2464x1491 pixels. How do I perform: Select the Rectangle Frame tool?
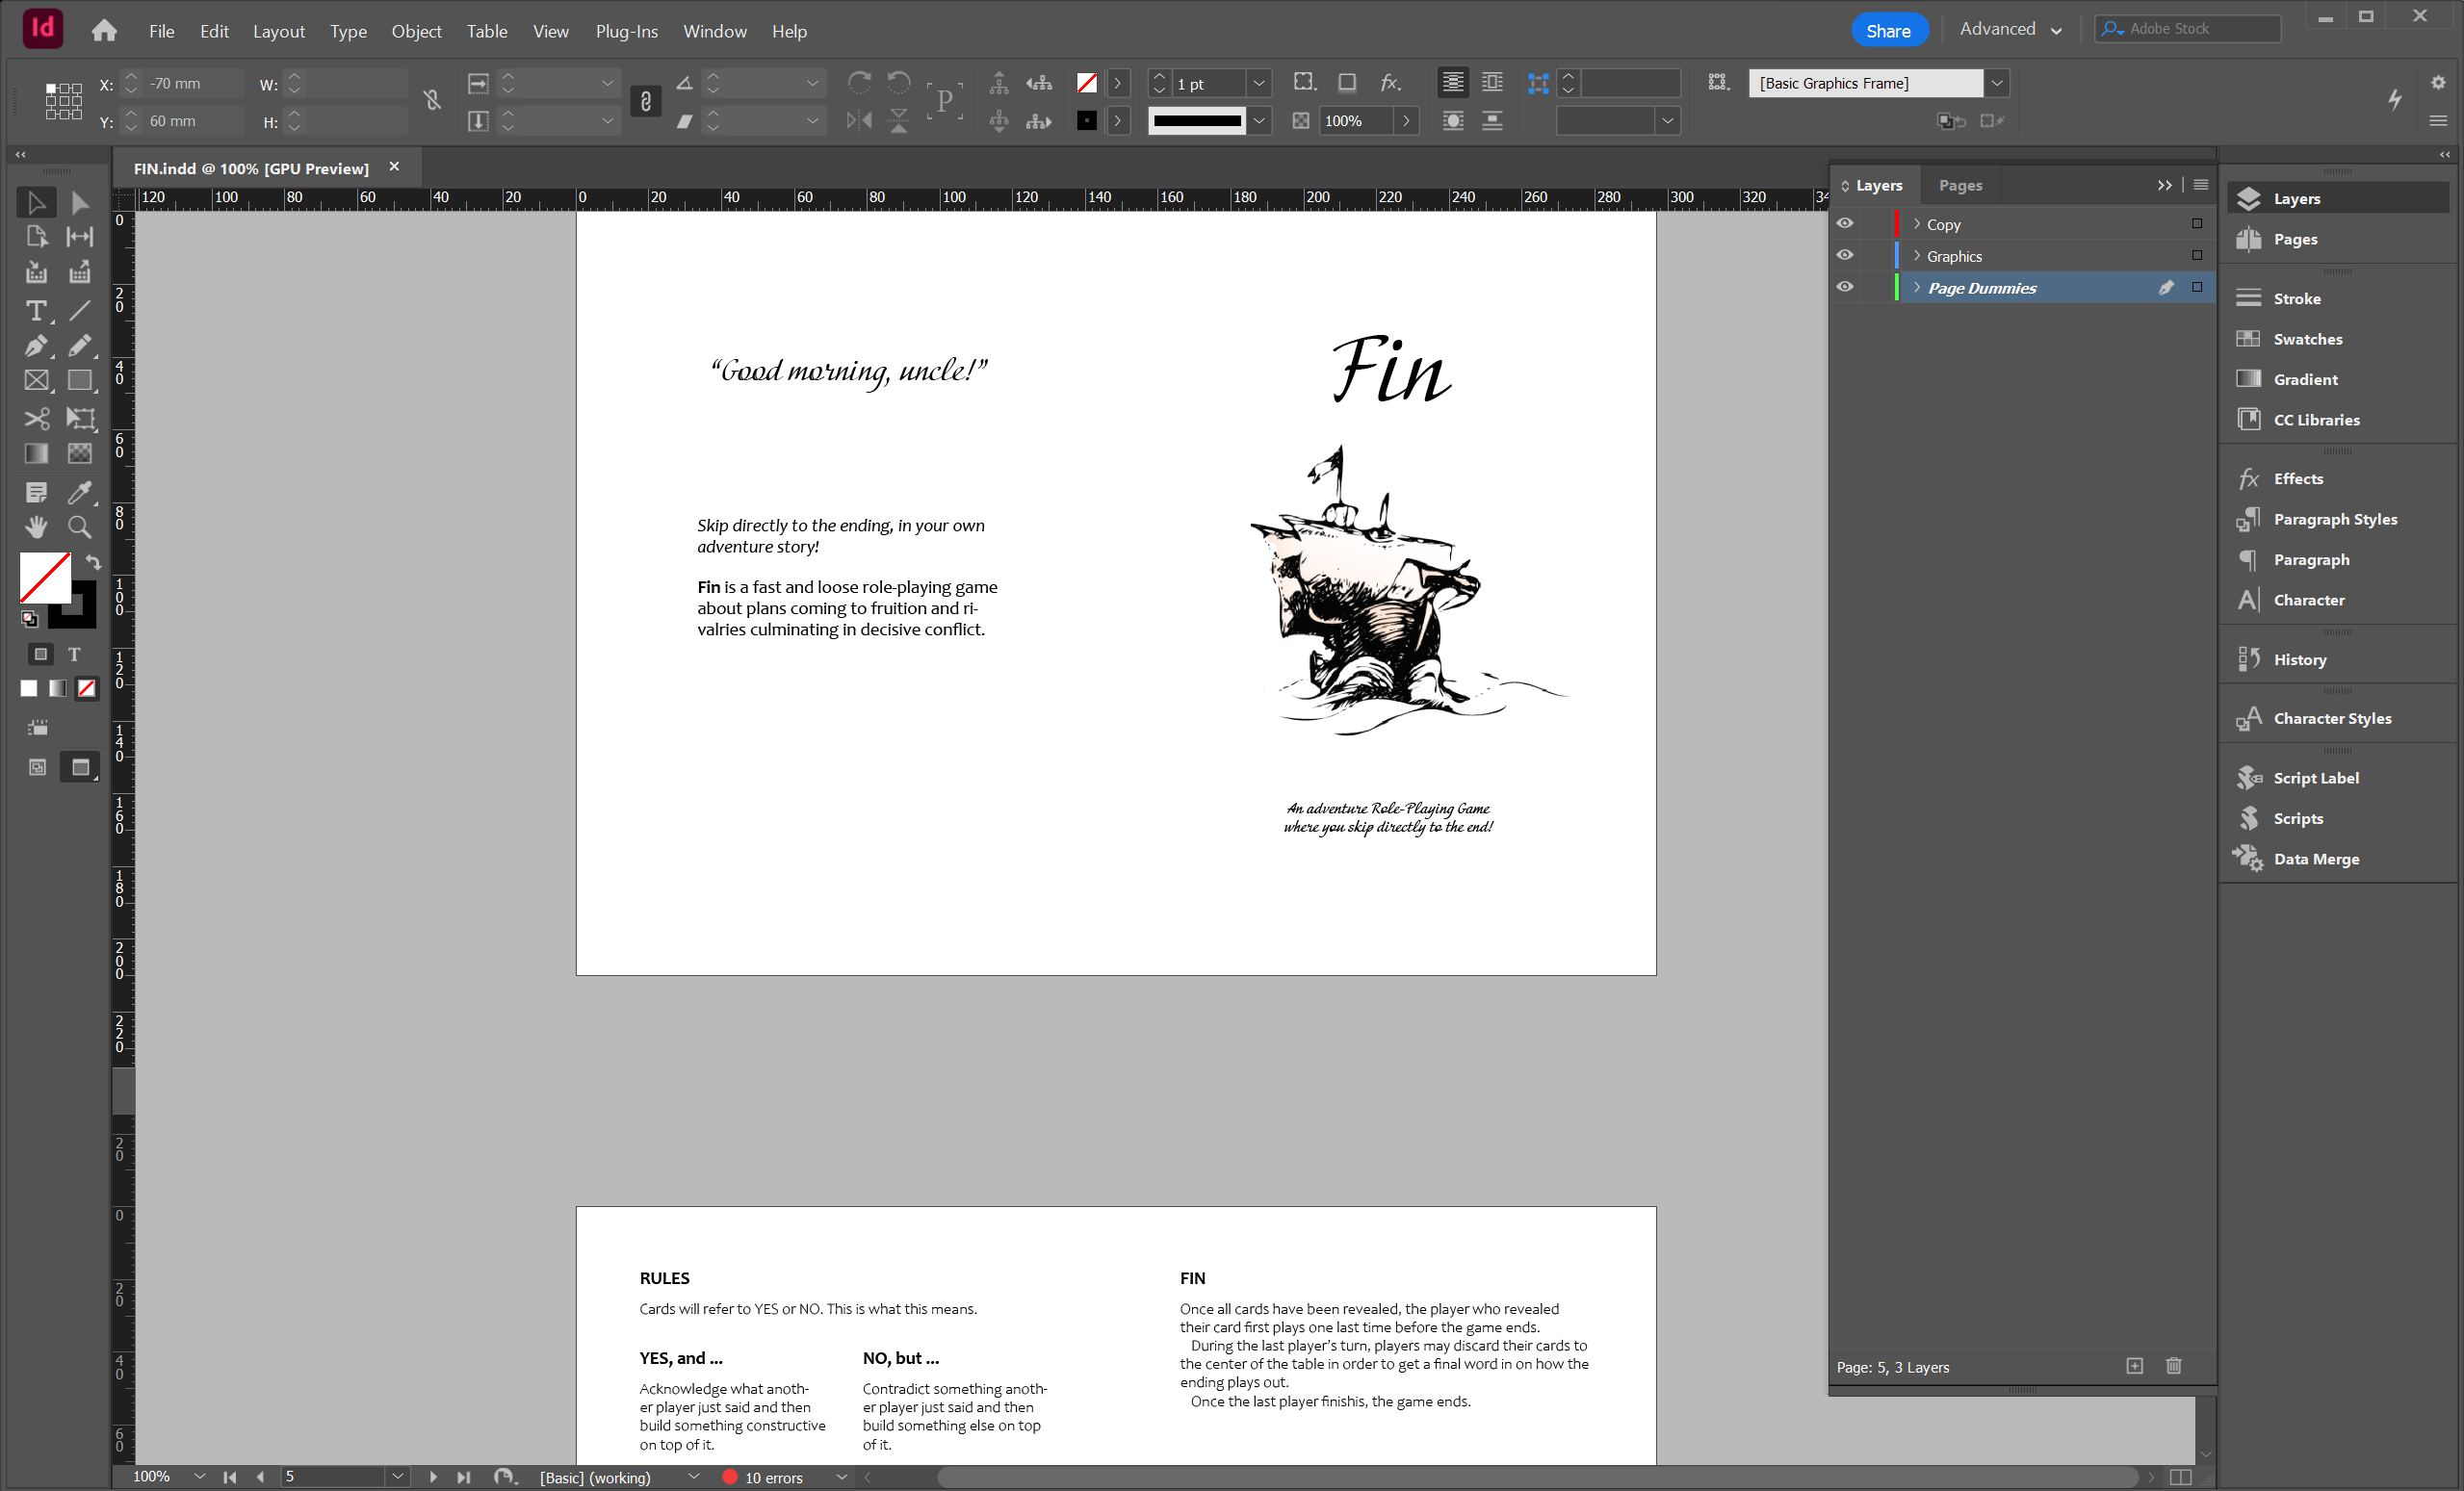(x=36, y=380)
